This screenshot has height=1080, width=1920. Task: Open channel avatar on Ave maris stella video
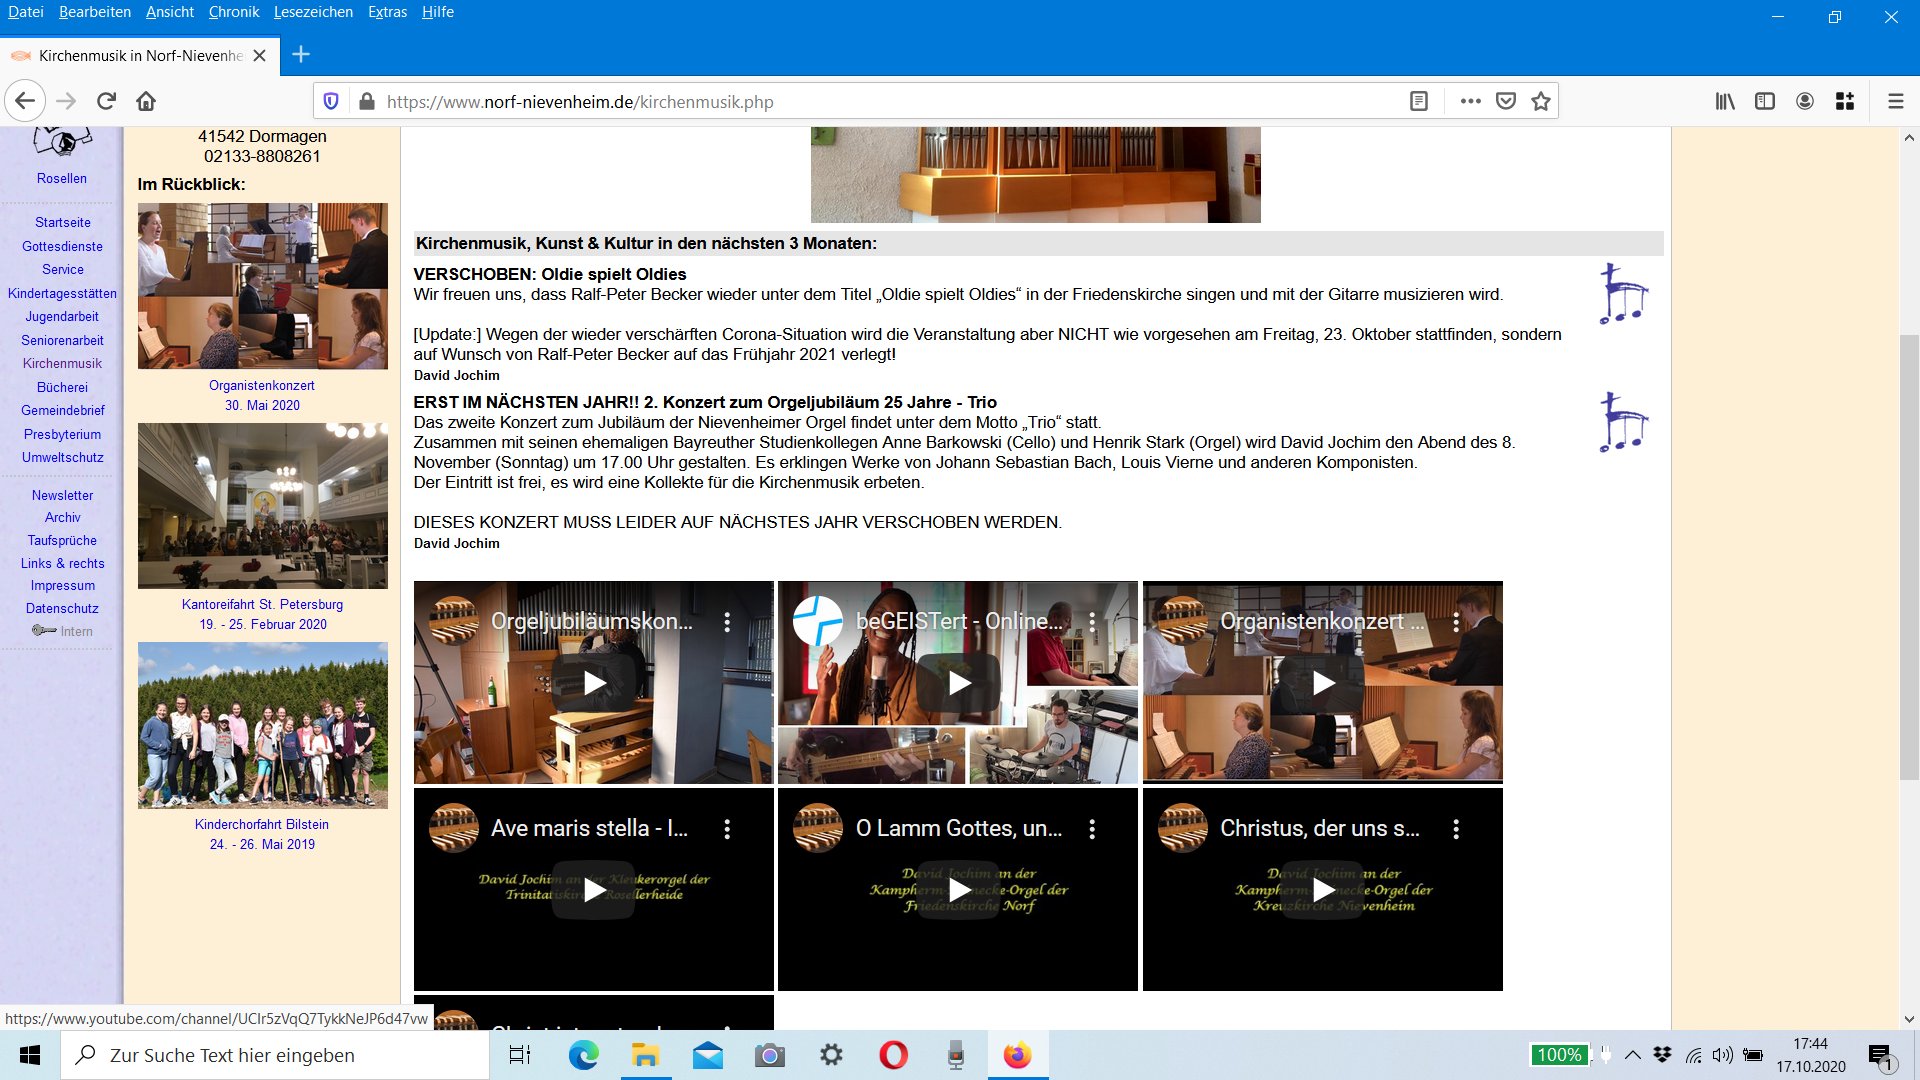coord(454,828)
